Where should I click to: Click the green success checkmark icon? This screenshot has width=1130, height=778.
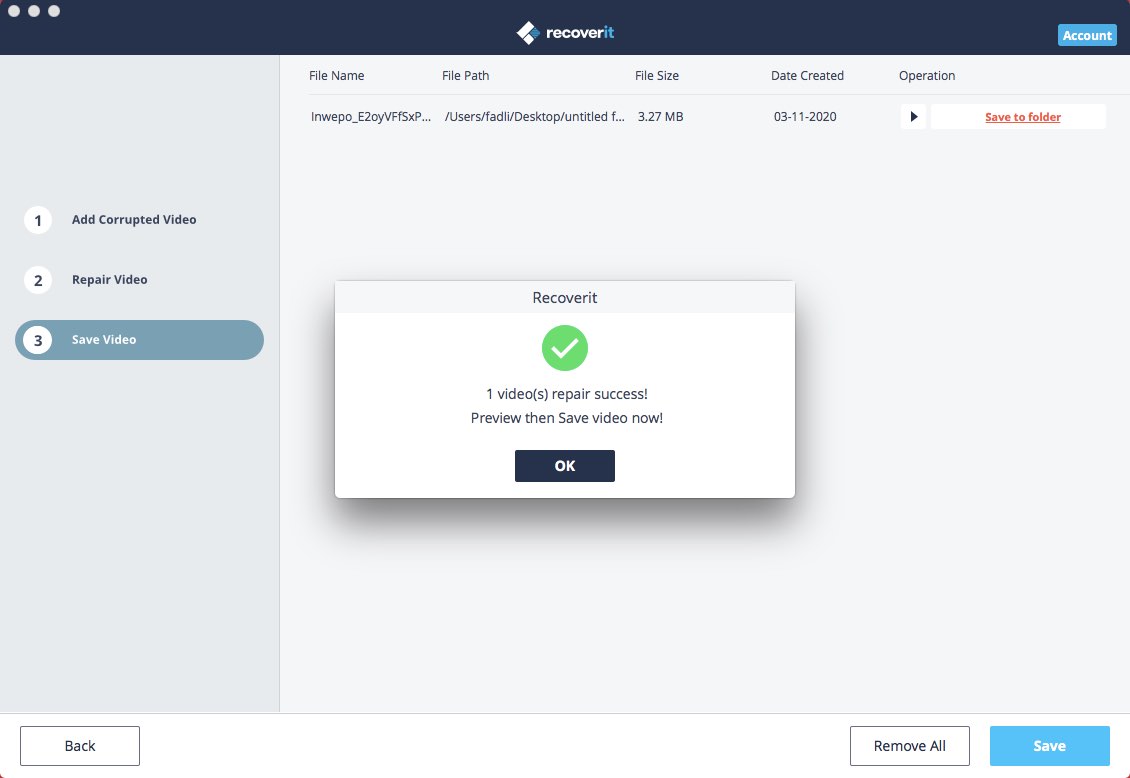564,348
